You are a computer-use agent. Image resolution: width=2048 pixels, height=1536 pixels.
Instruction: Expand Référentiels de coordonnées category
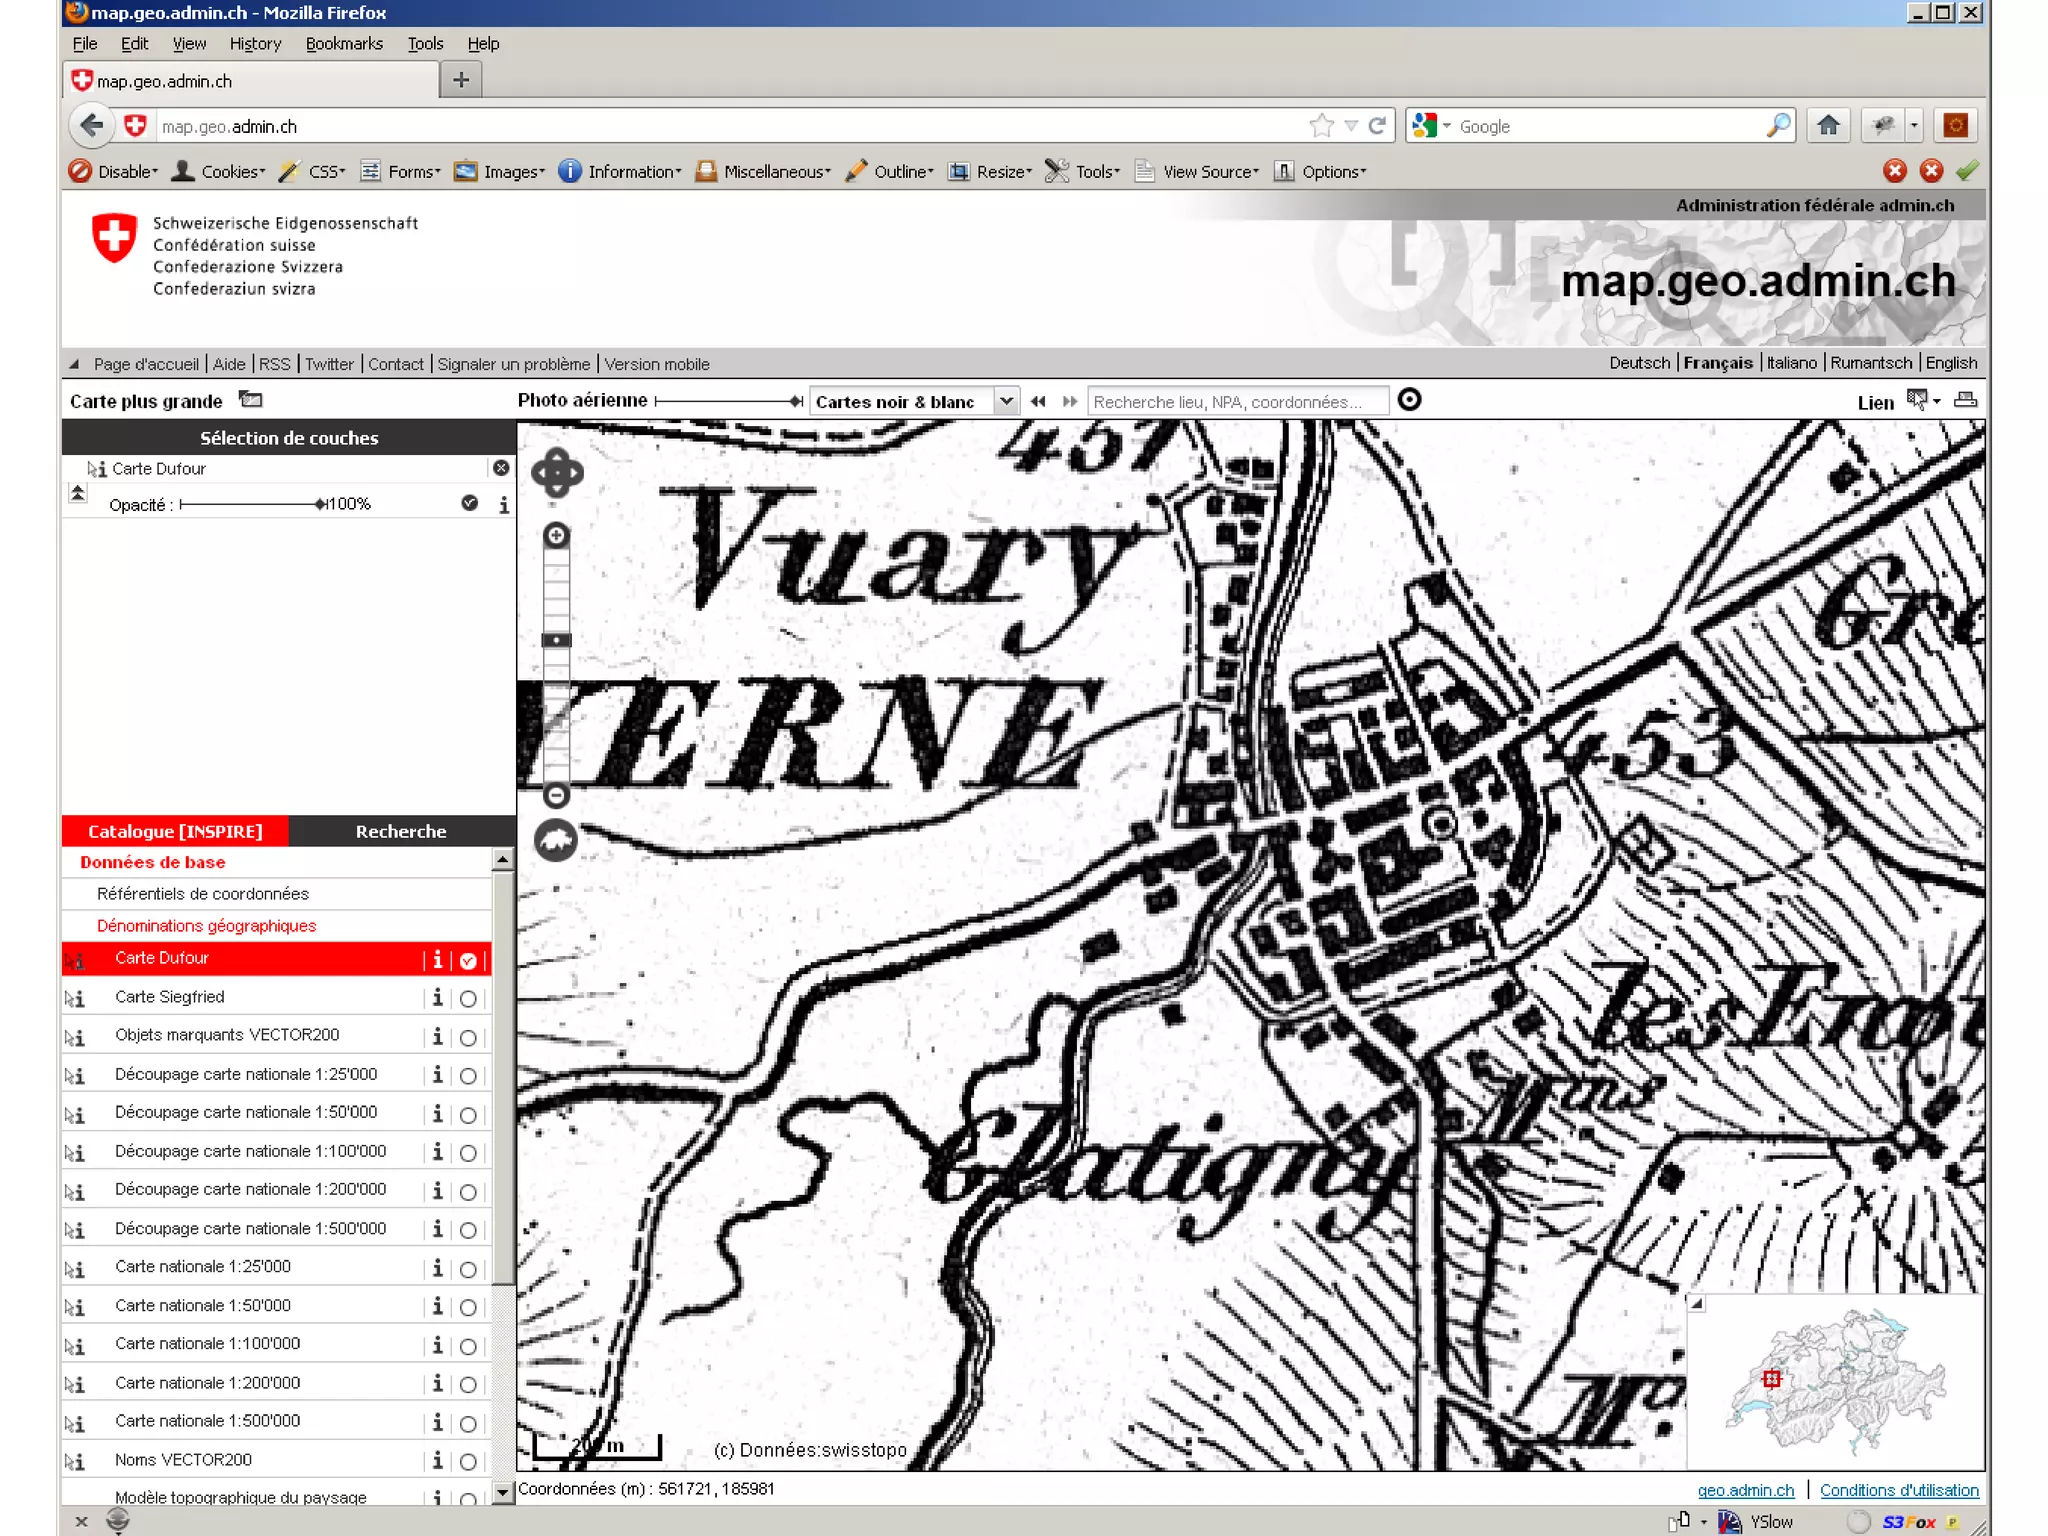[x=203, y=894]
